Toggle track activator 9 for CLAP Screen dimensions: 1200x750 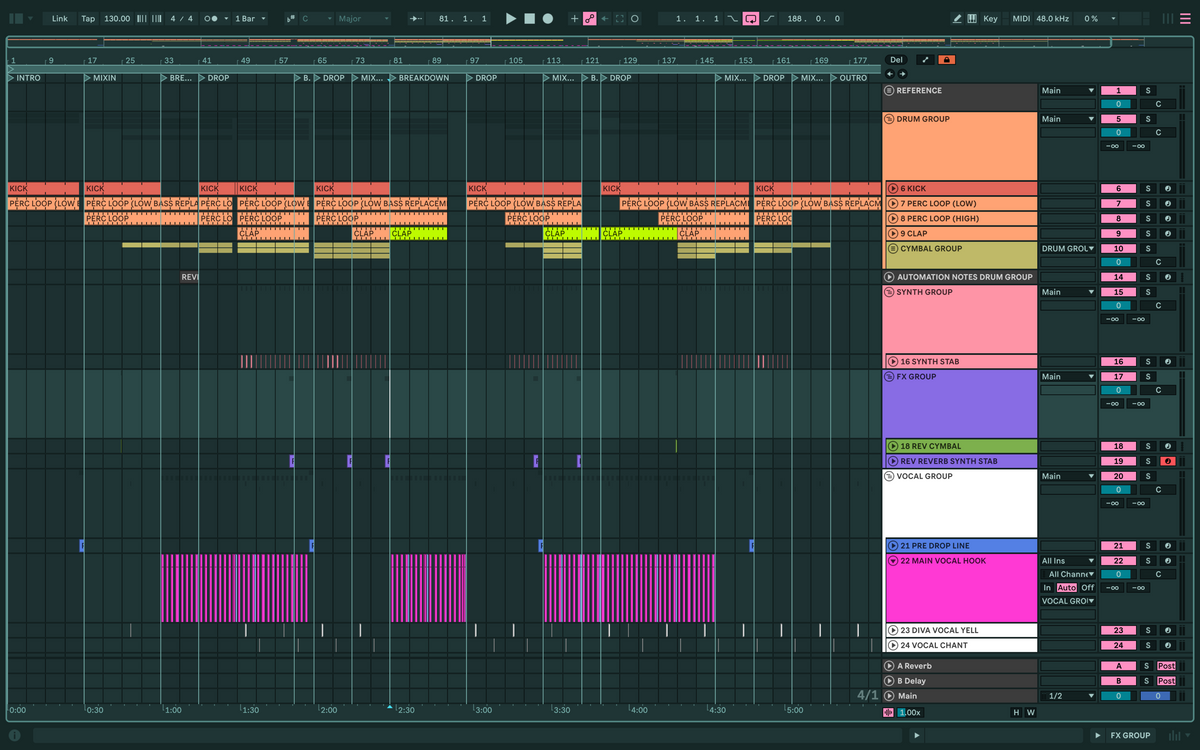pos(1118,233)
